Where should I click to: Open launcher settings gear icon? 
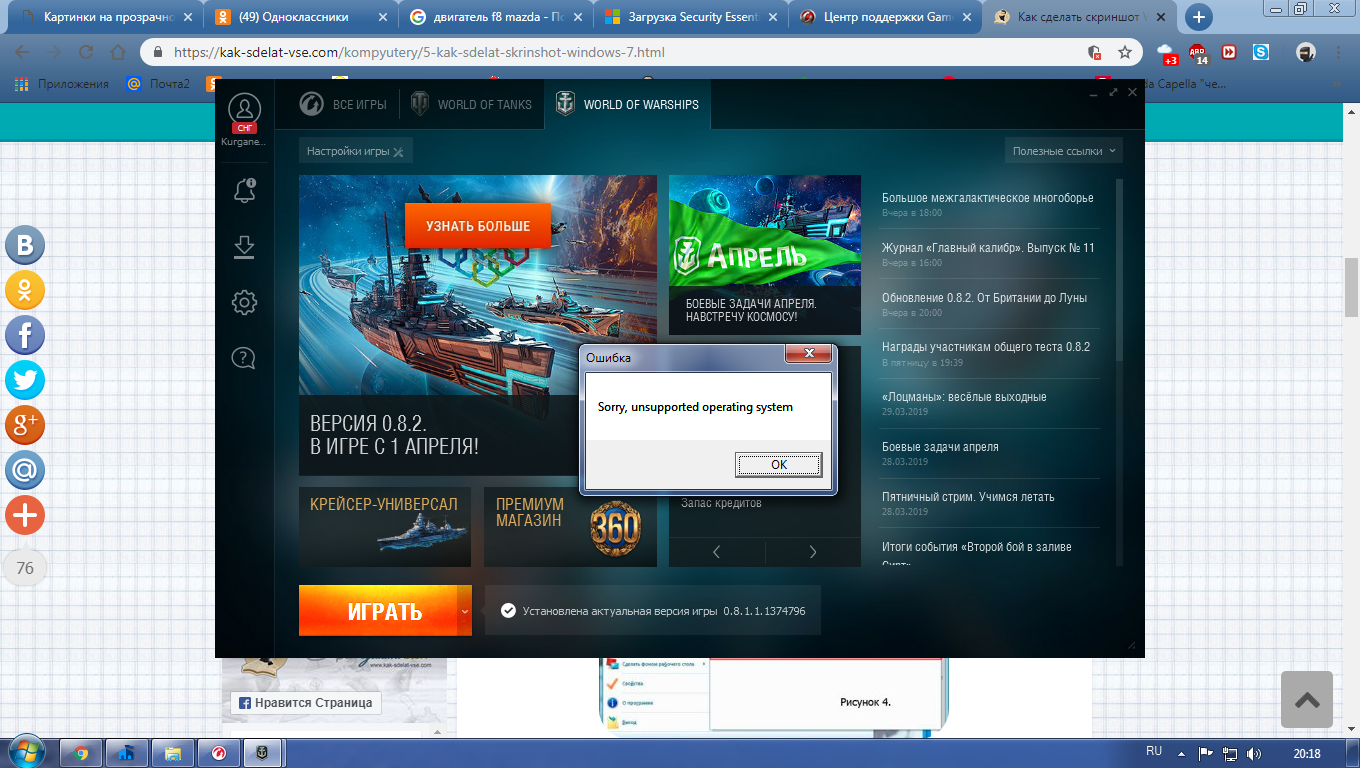point(244,302)
